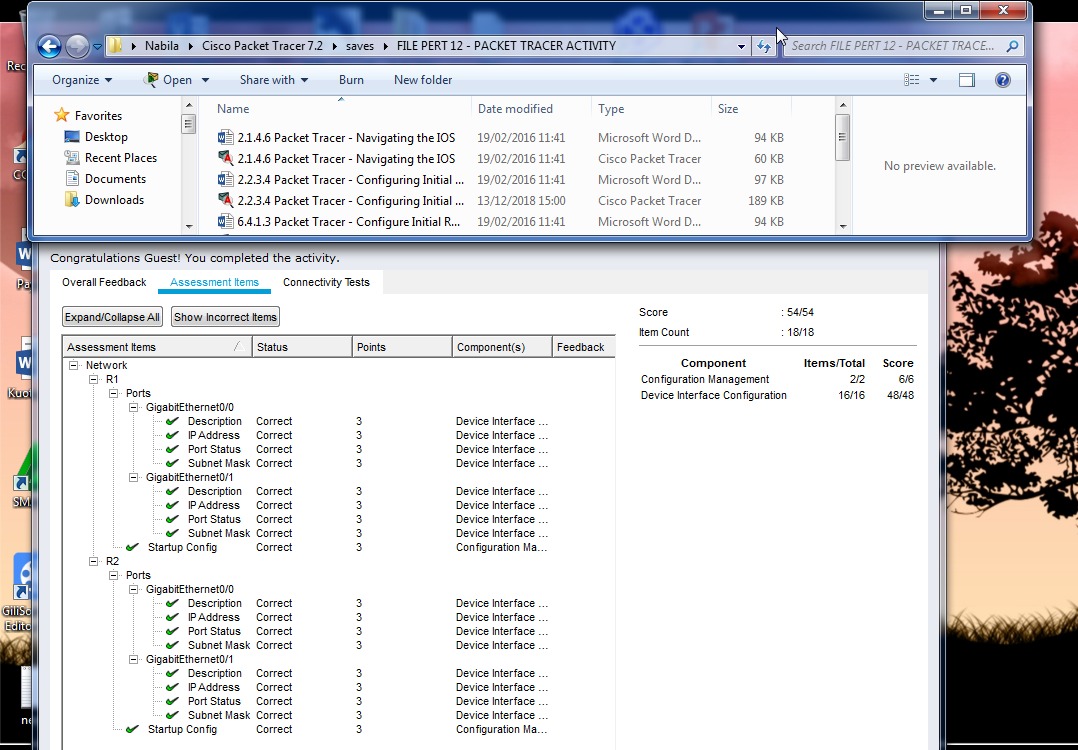Sort by Assessment Items column header

(x=157, y=347)
